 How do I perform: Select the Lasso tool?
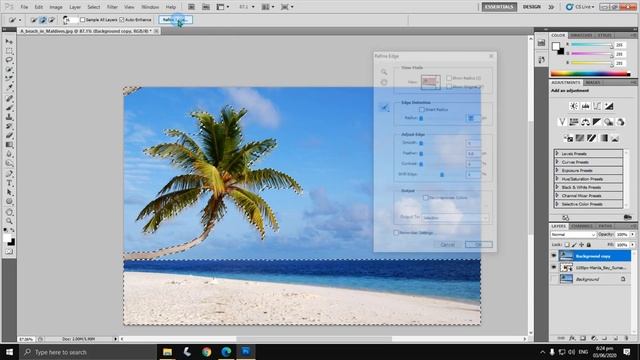click(9, 60)
